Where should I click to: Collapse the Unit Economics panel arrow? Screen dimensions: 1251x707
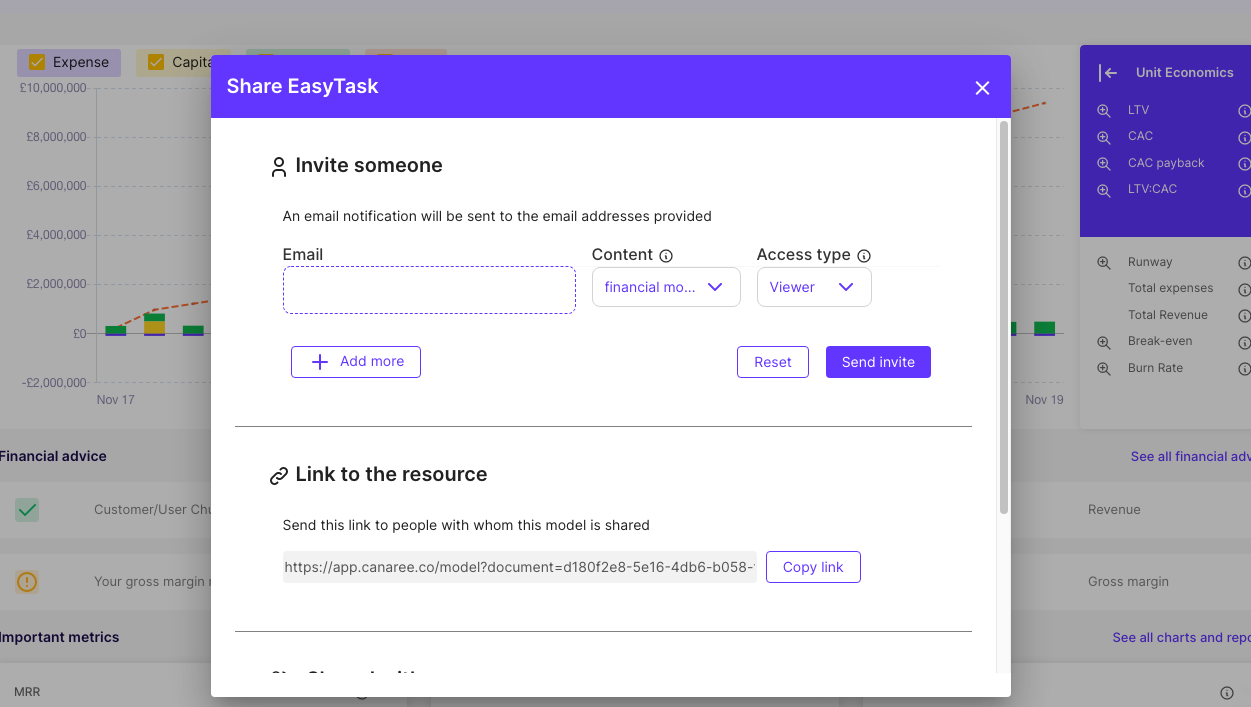(1107, 73)
